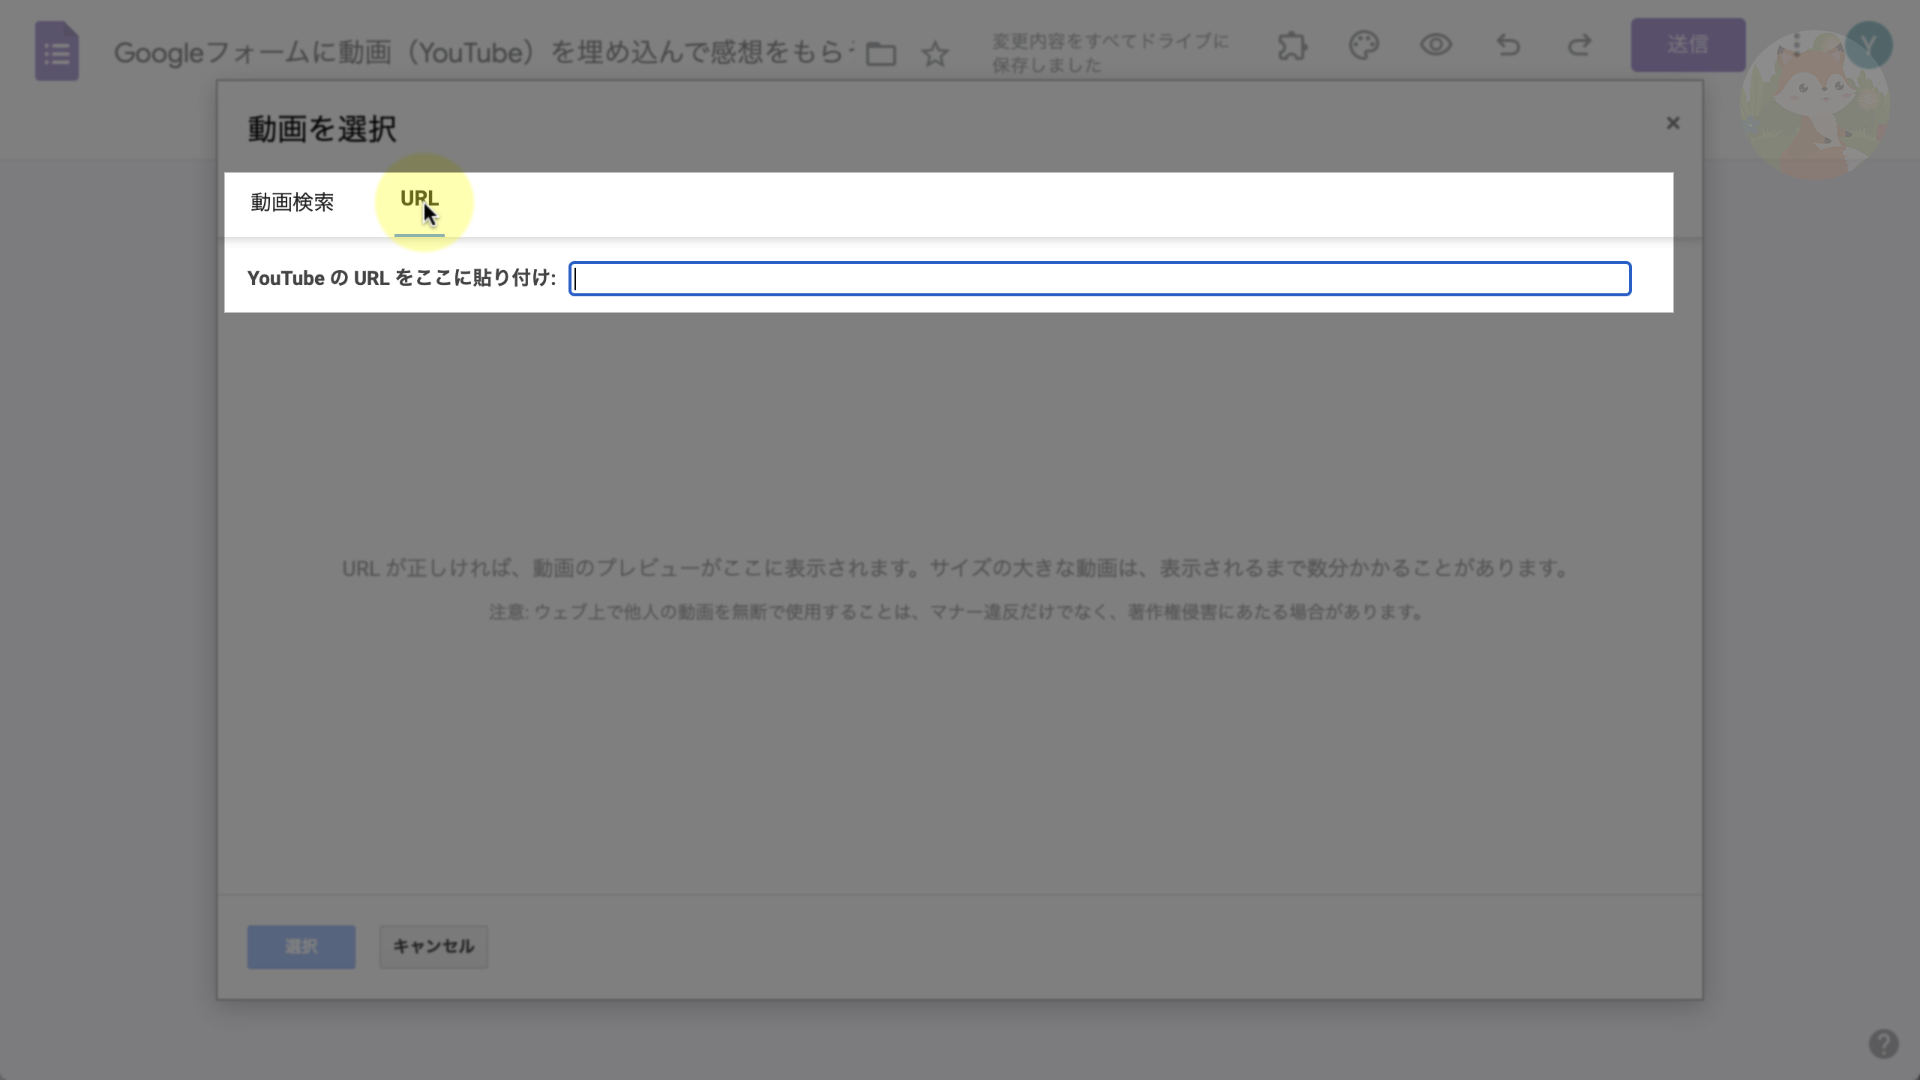
Task: Open the Y account avatar
Action: coord(1868,45)
